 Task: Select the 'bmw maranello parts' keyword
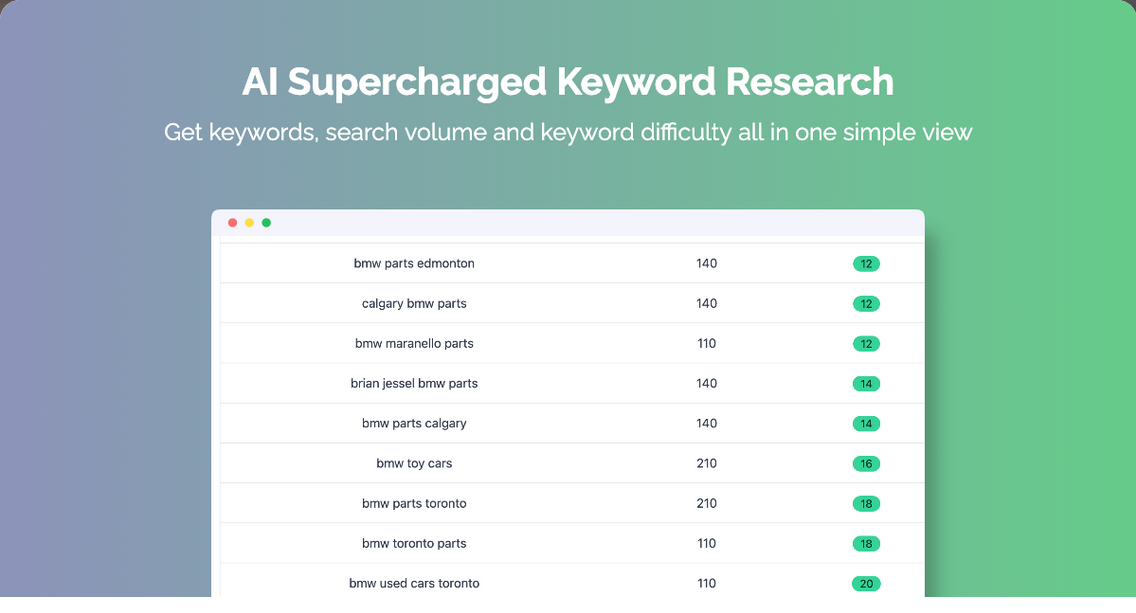point(414,343)
